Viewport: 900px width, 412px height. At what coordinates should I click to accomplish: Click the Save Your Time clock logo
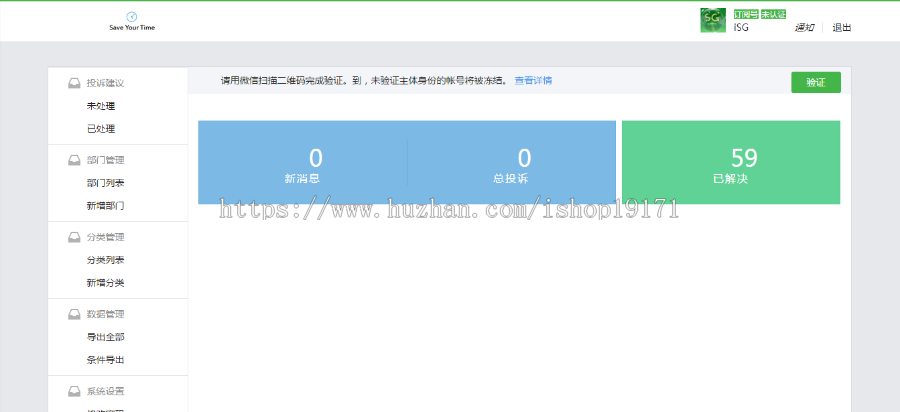(132, 21)
